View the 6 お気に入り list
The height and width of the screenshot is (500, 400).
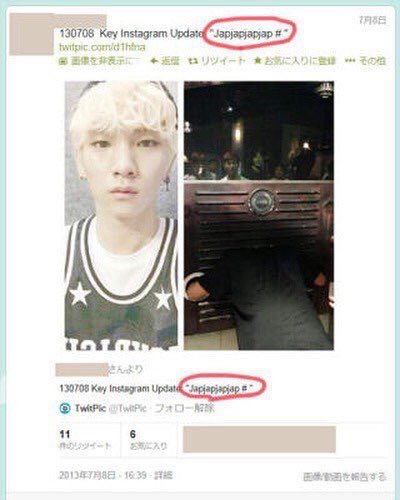click(148, 440)
